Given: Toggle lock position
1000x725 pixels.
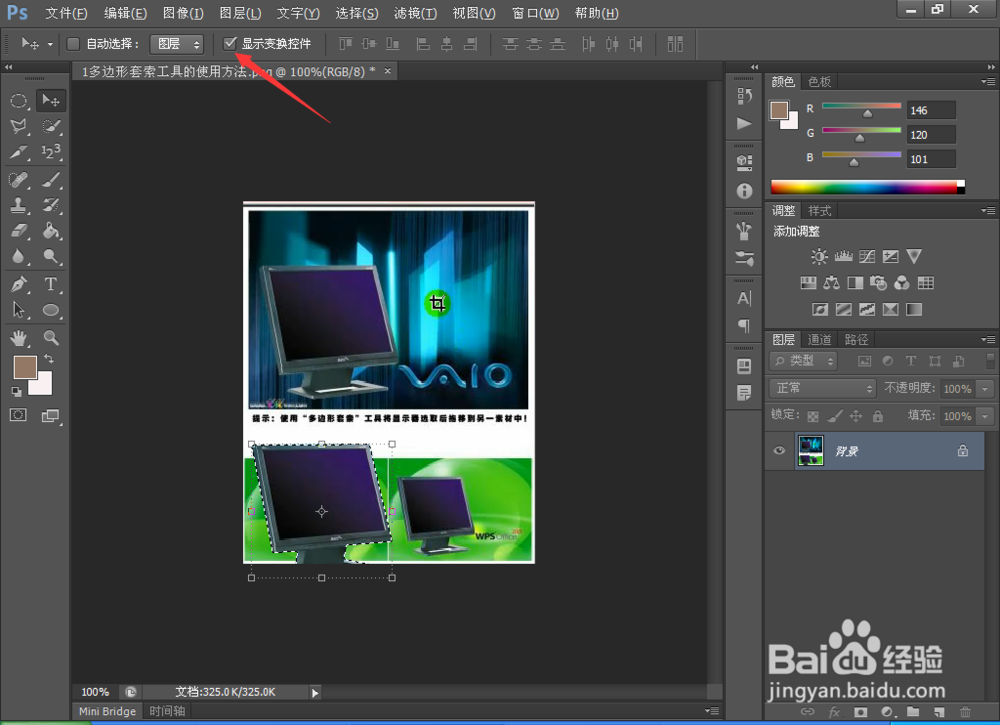Looking at the screenshot, I should click(856, 416).
